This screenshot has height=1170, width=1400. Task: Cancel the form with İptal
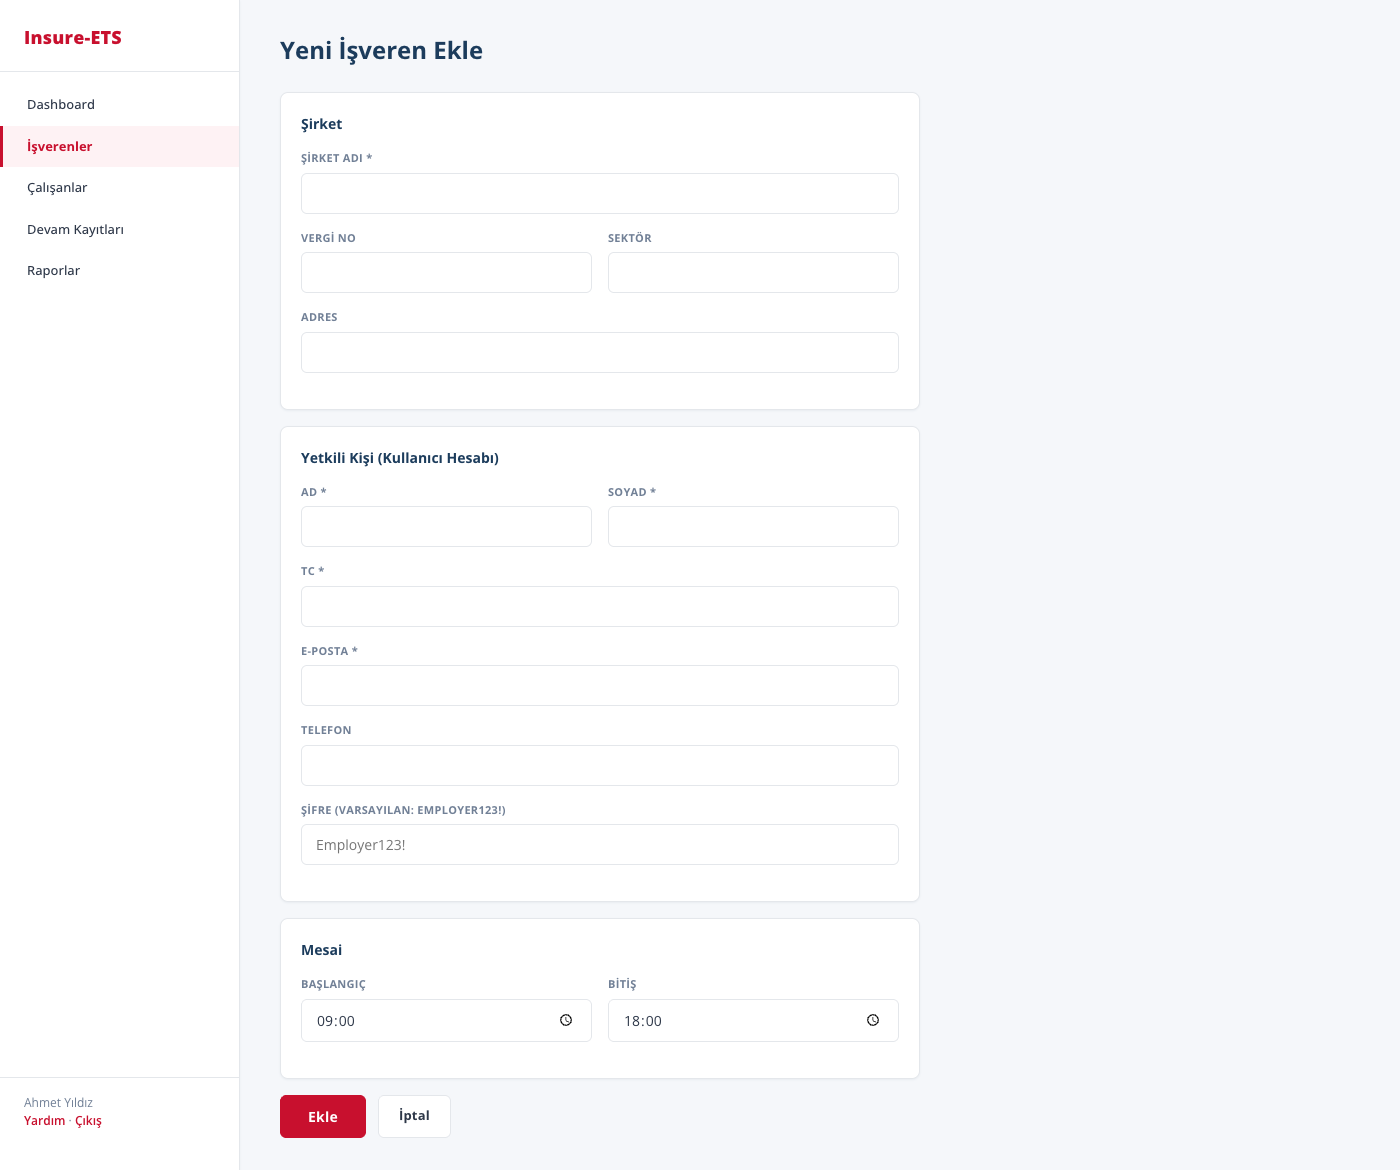click(414, 1116)
